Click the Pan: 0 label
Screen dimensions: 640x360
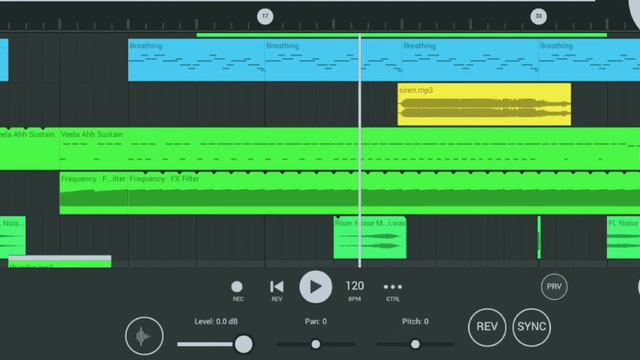pos(316,322)
